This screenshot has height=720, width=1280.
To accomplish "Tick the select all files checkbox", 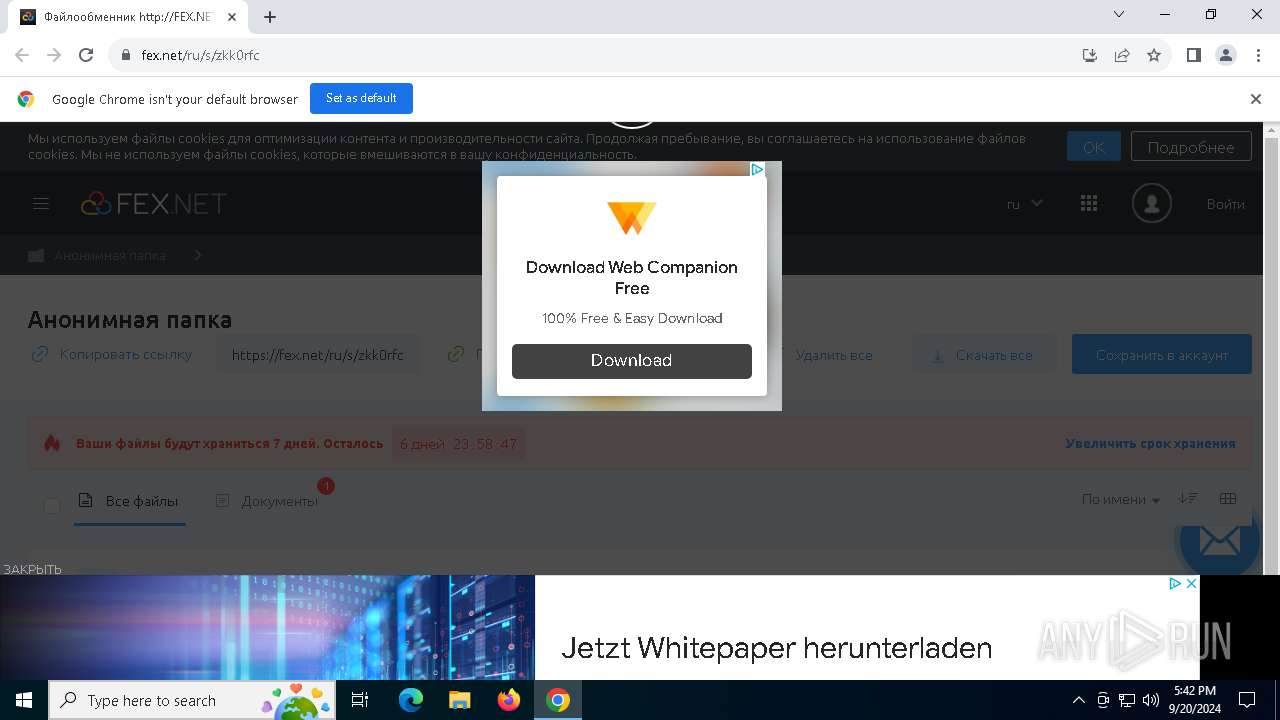I will tap(52, 506).
